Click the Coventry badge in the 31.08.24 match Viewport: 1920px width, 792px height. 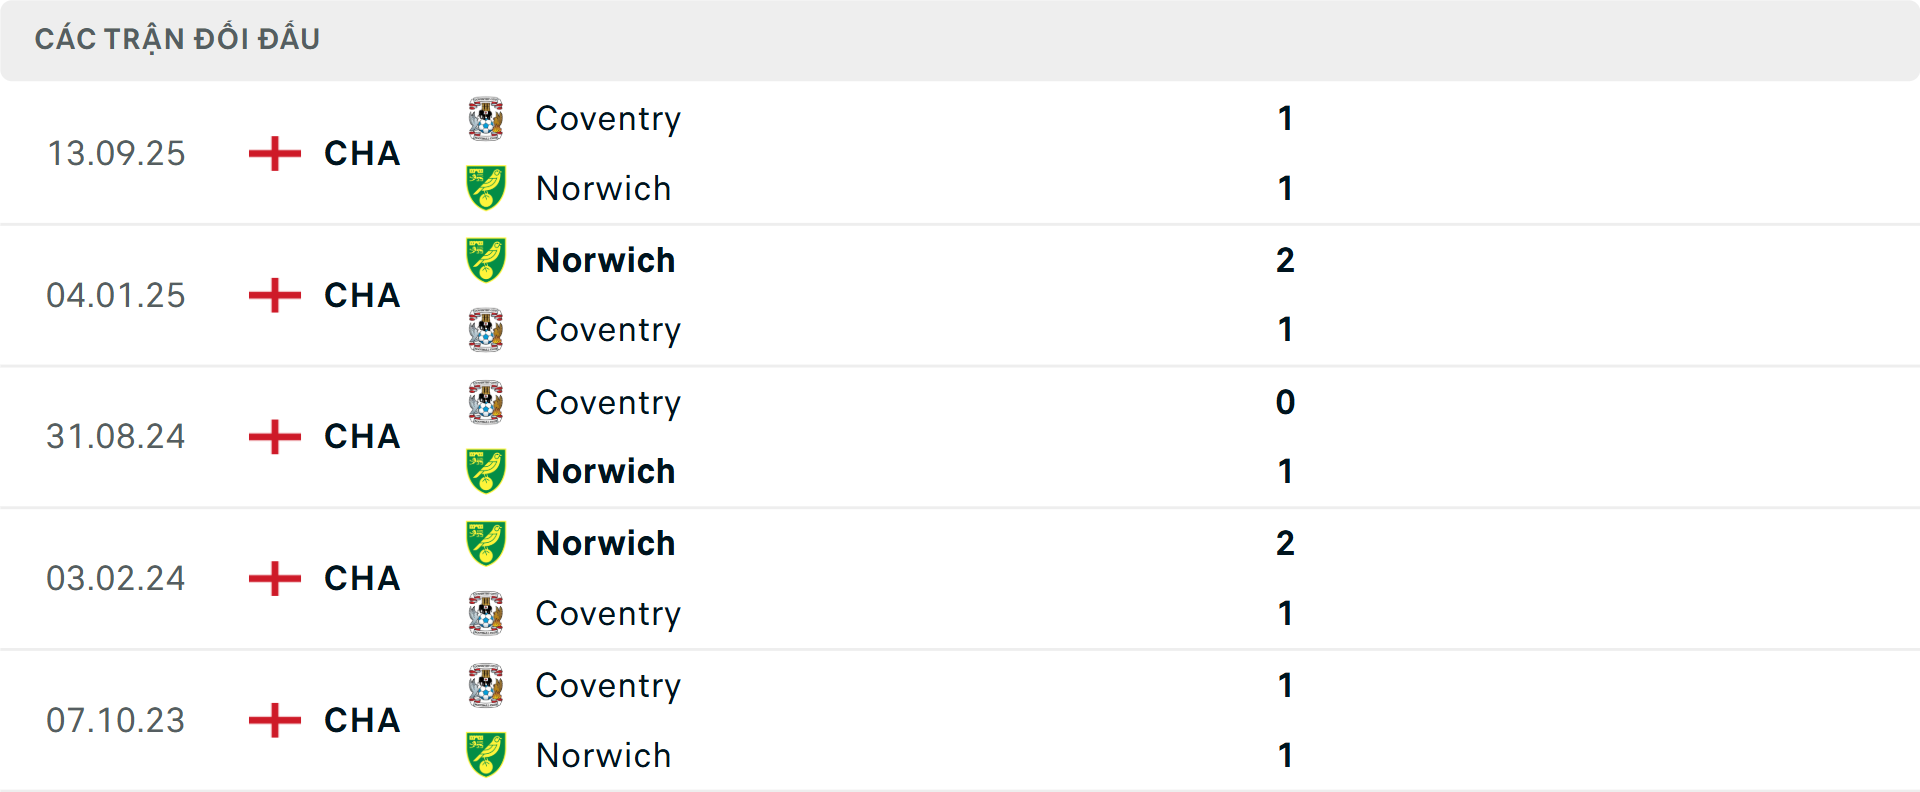tap(486, 402)
